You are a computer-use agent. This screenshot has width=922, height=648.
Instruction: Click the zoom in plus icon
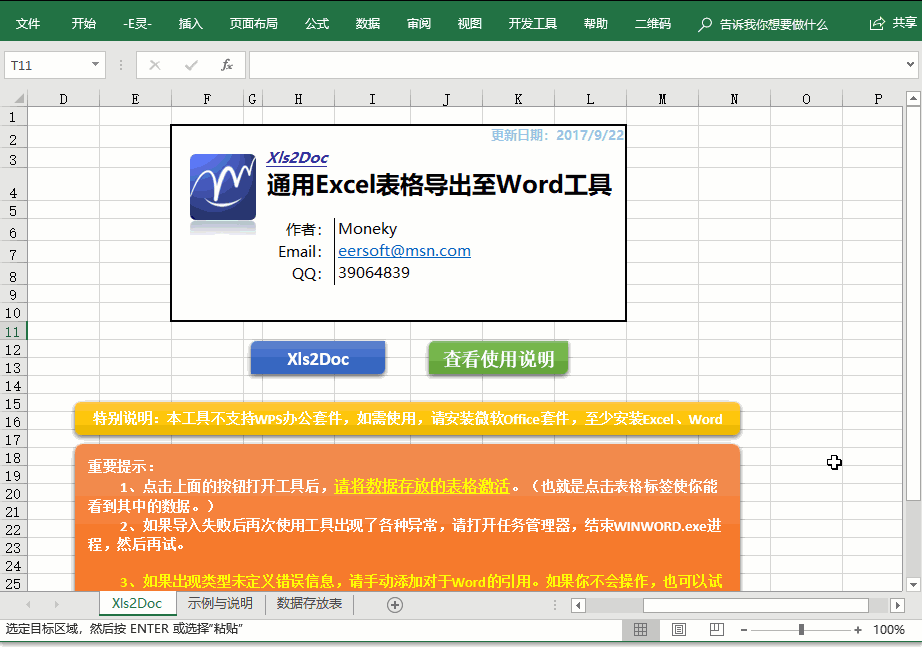(858, 630)
